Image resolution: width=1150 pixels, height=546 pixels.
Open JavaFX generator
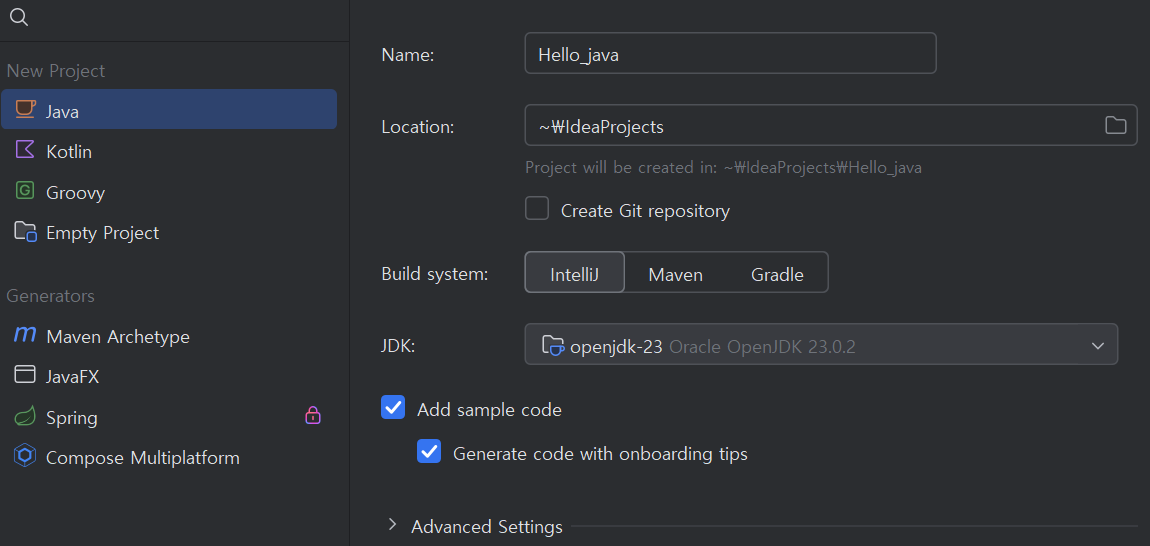click(169, 376)
